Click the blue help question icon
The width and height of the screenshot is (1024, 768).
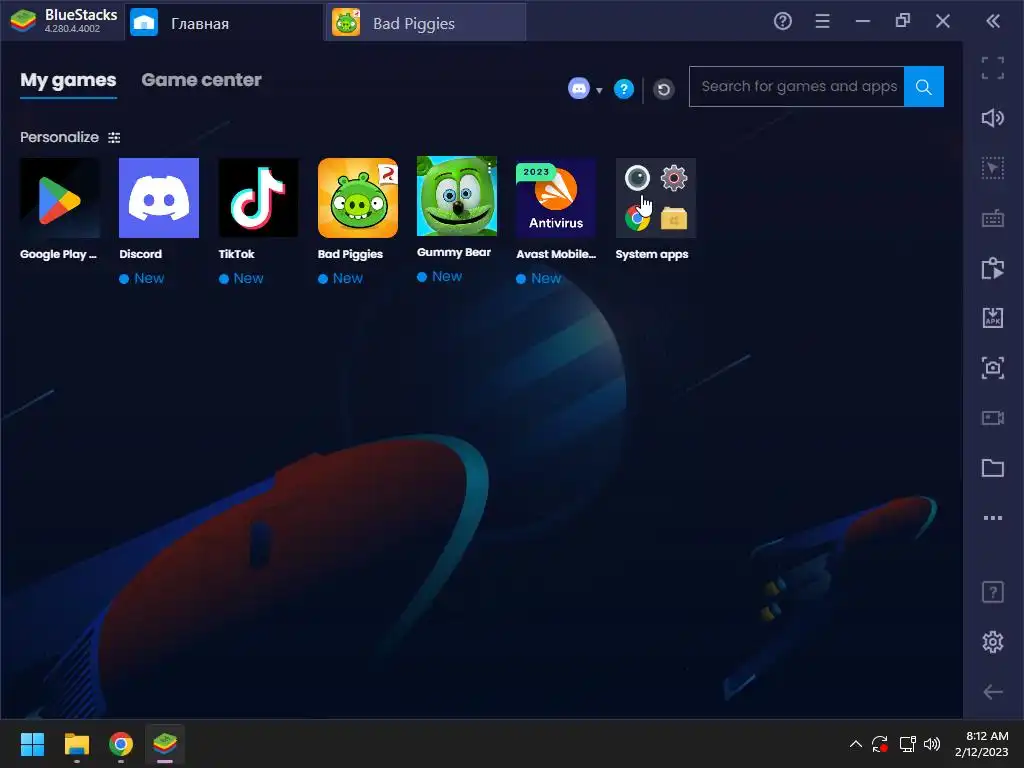(624, 89)
